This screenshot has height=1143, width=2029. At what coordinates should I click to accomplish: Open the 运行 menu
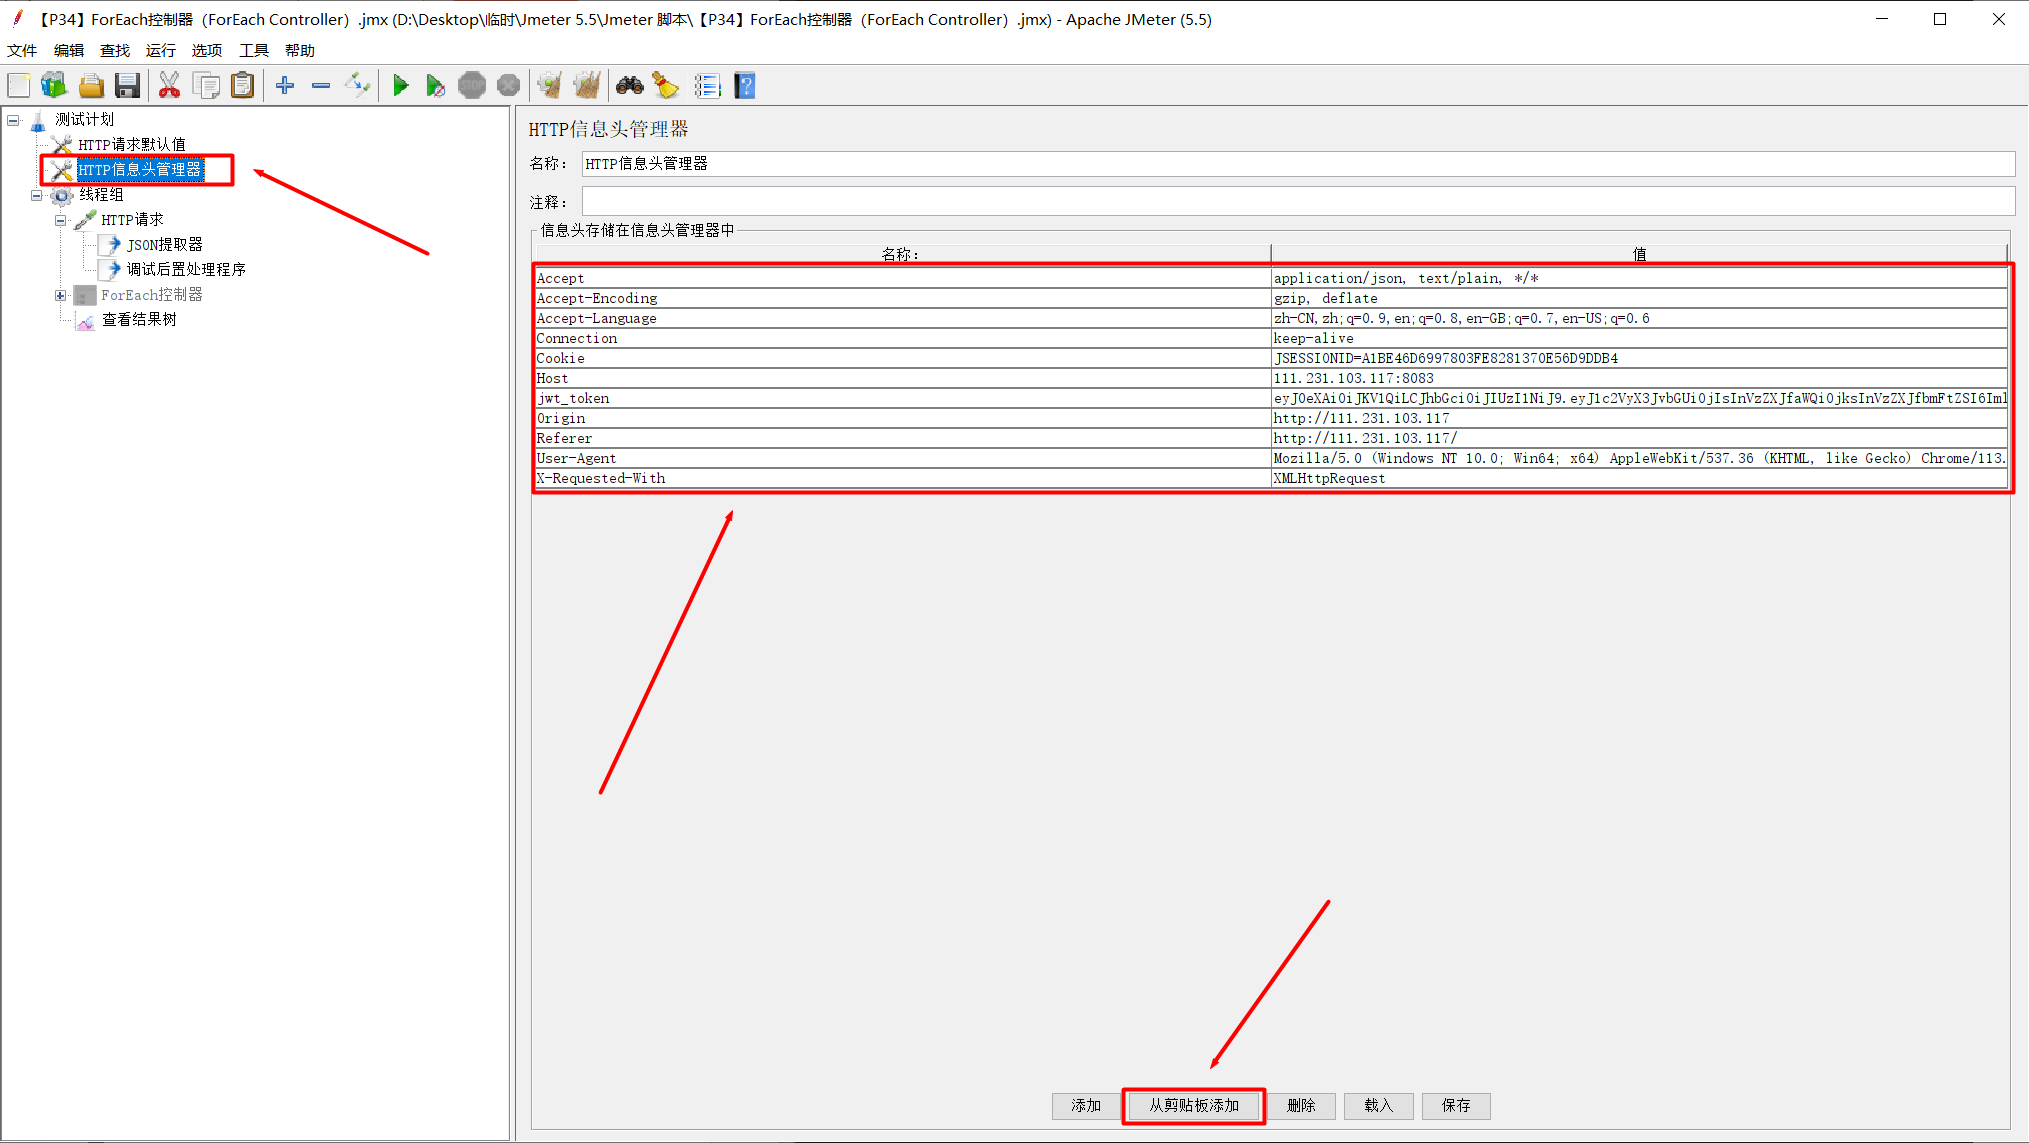pyautogui.click(x=161, y=51)
